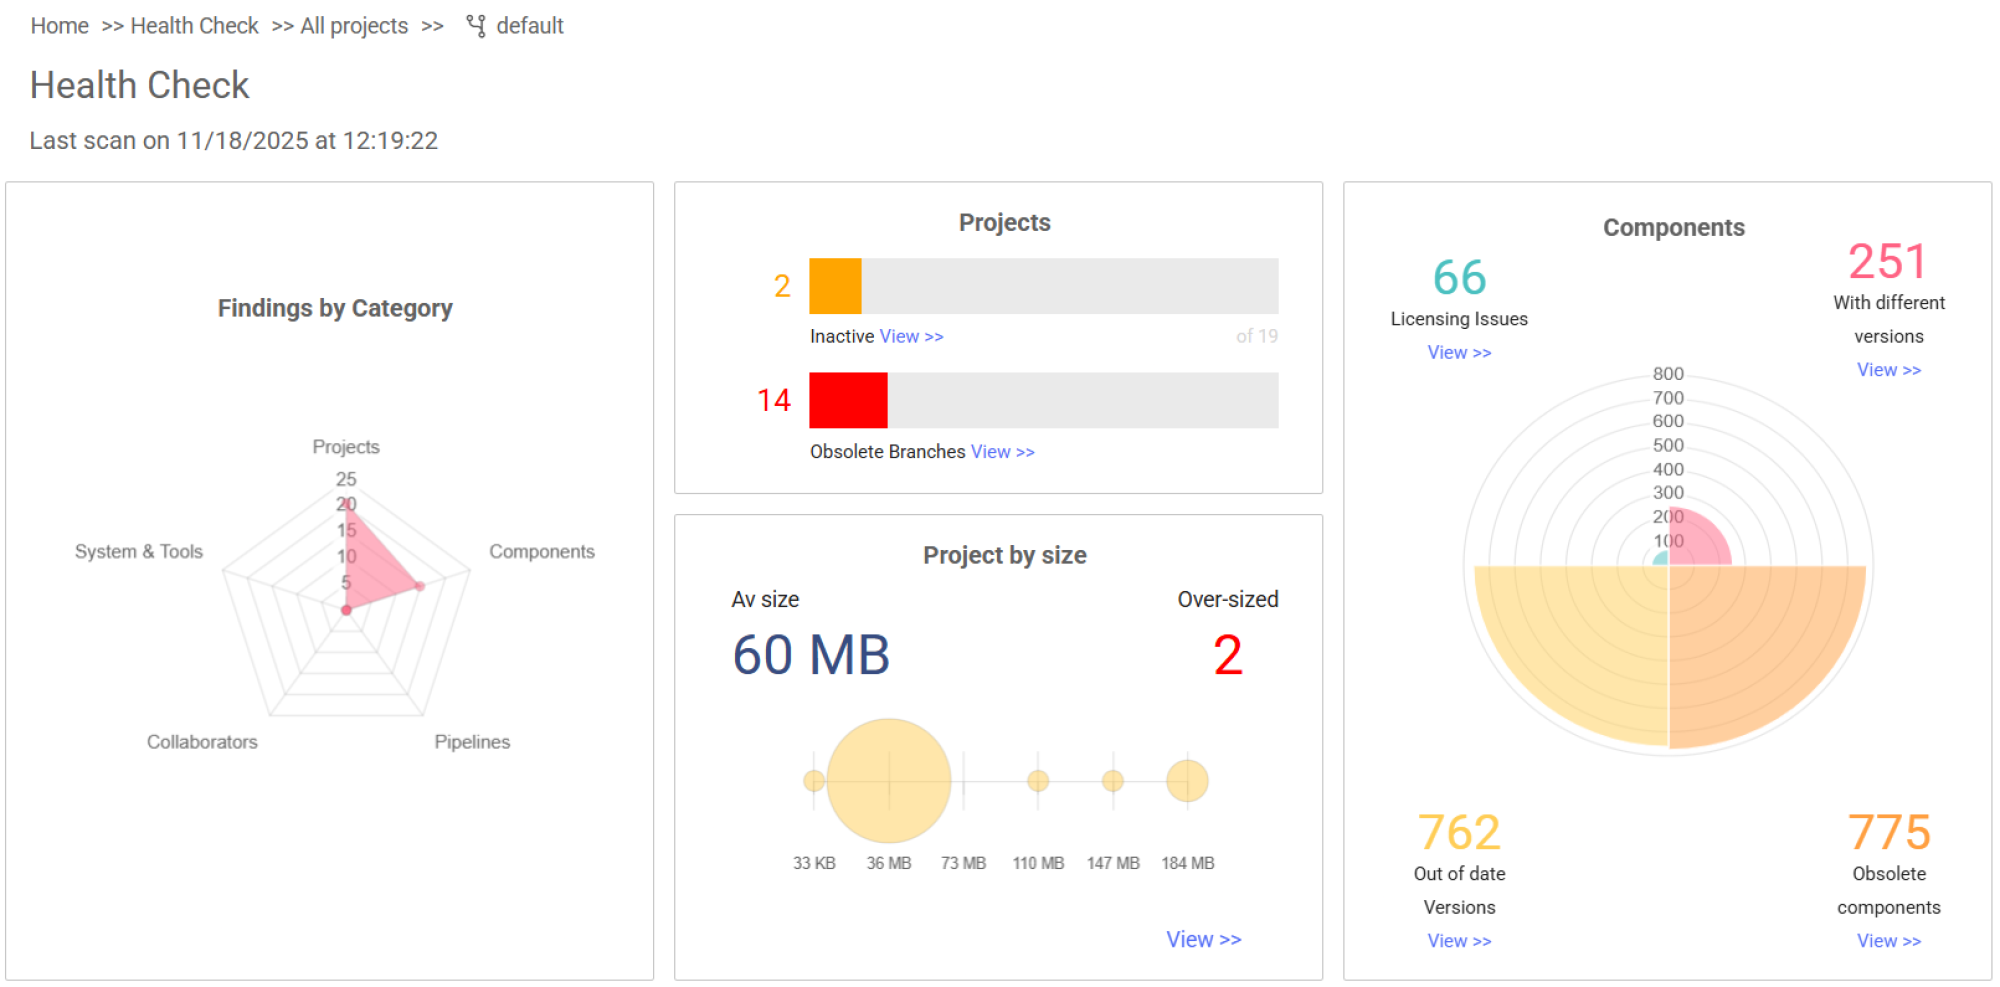The image size is (2000, 987).
Task: Open View link under Project by size
Action: click(1203, 939)
